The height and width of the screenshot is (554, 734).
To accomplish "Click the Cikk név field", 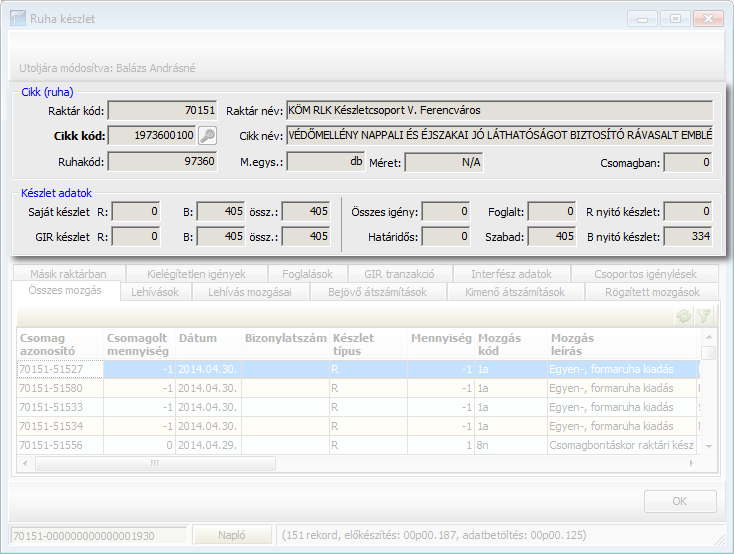I will tap(499, 136).
